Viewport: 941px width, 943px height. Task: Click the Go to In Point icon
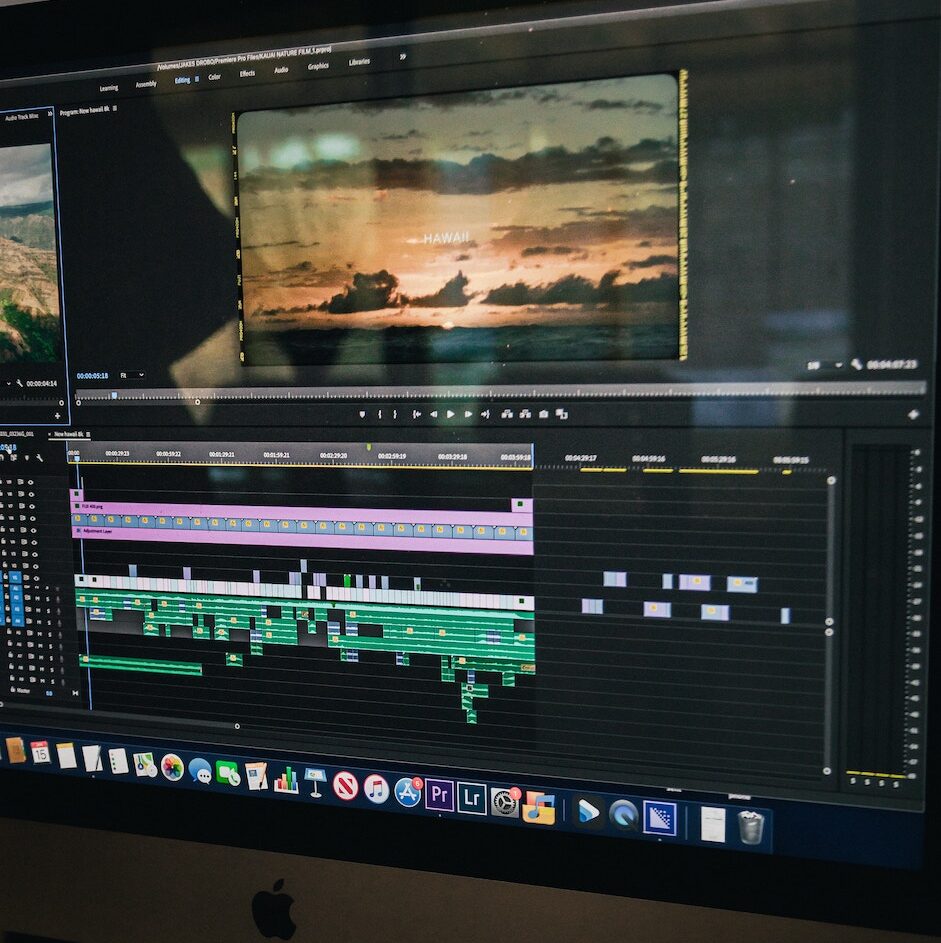[x=418, y=414]
